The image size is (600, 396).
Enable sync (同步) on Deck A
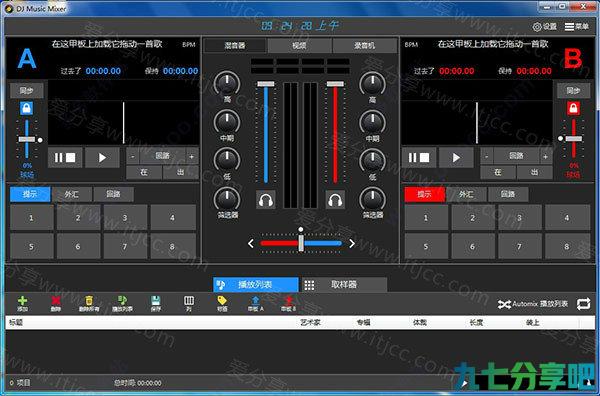[26, 91]
